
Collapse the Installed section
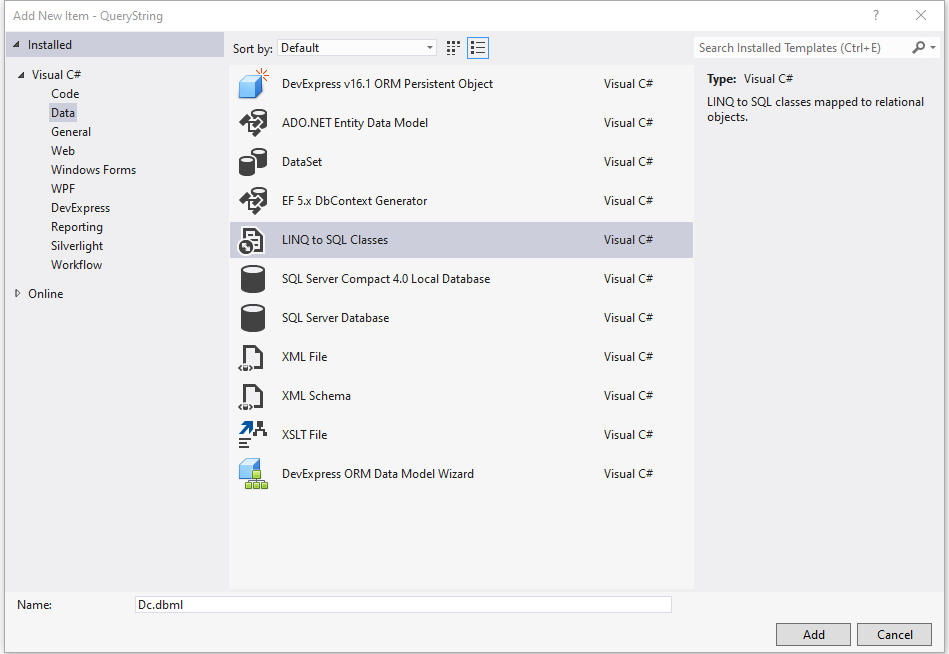(x=16, y=45)
